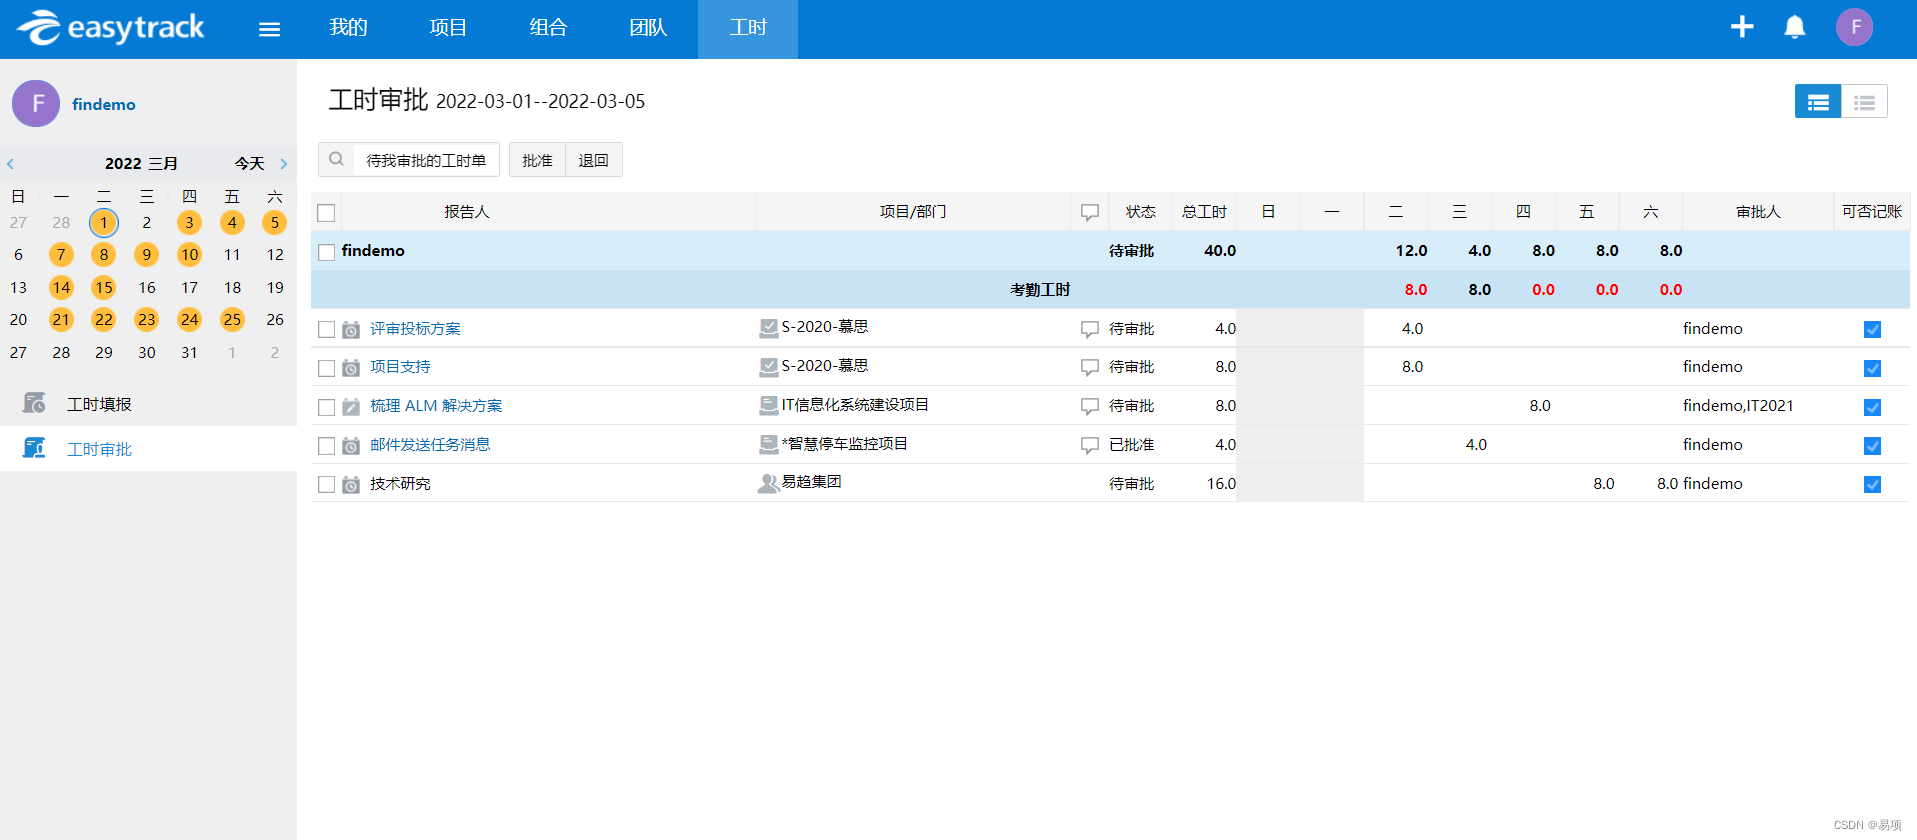Click the 待我审批的工时单 filter field
1917x840 pixels.
(426, 160)
